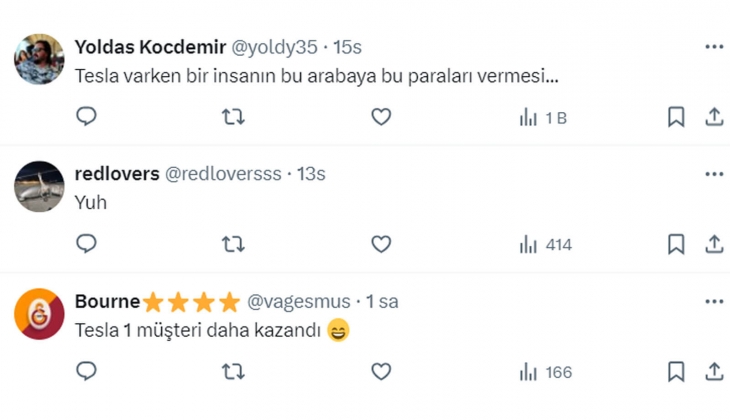Retweet Yoldas Kocdemir's Tesla post
730x420 pixels.
point(232,117)
